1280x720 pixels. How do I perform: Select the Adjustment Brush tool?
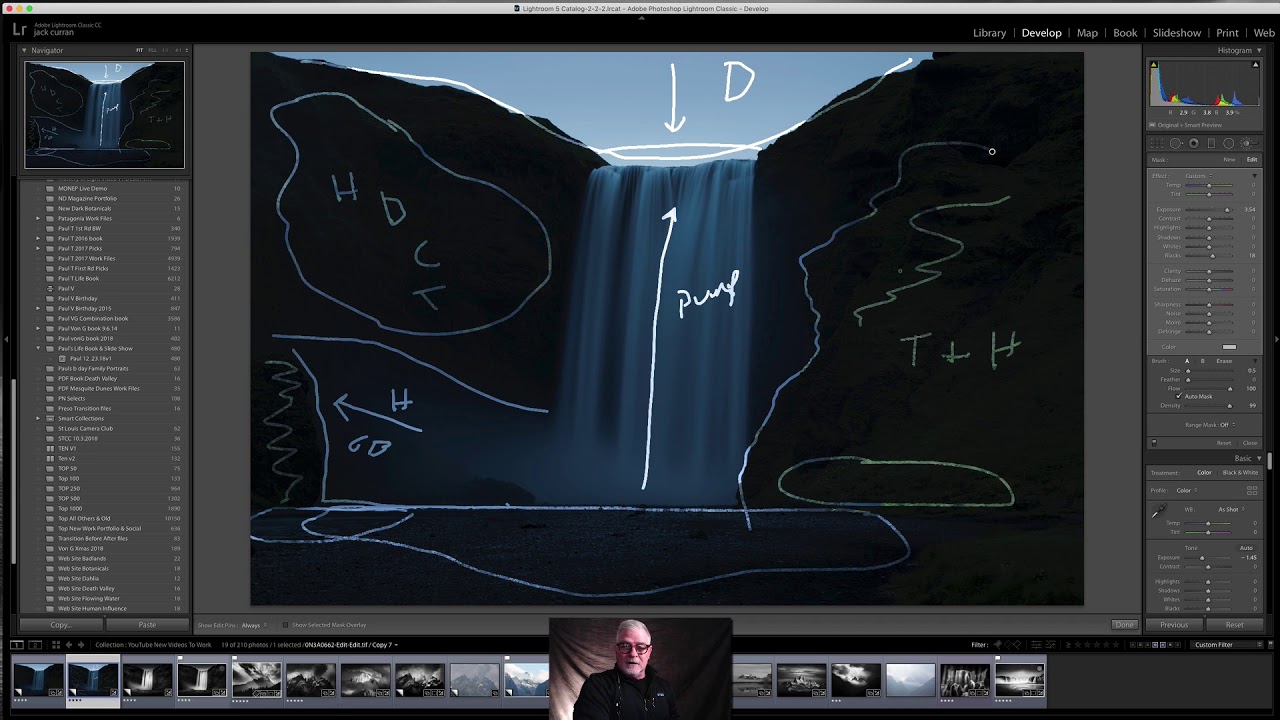1247,143
